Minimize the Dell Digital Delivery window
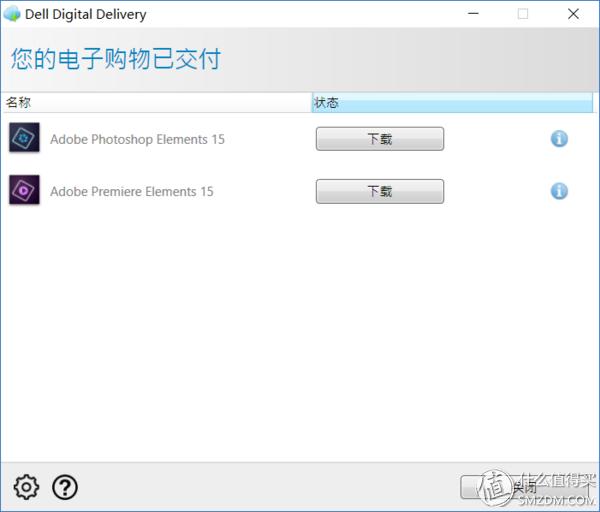 pos(473,14)
